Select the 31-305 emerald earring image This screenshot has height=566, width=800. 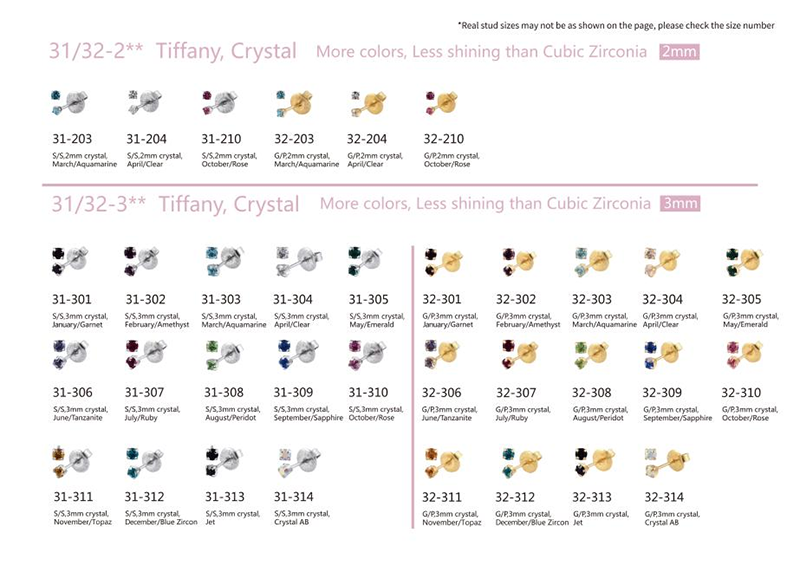[365, 261]
